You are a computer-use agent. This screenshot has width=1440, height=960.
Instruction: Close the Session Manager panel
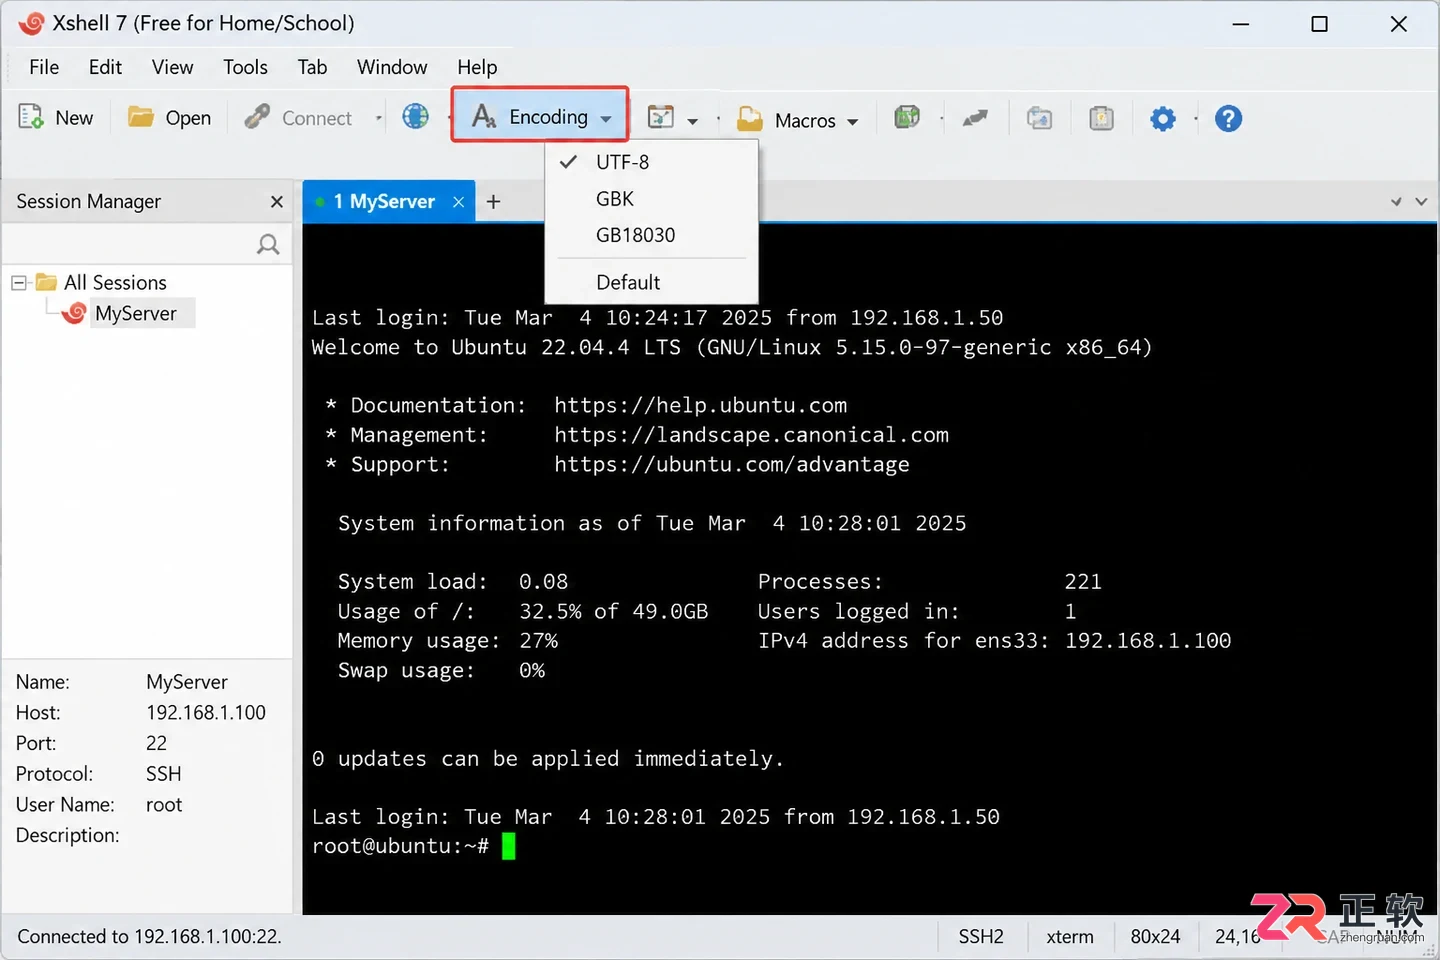pyautogui.click(x=277, y=202)
